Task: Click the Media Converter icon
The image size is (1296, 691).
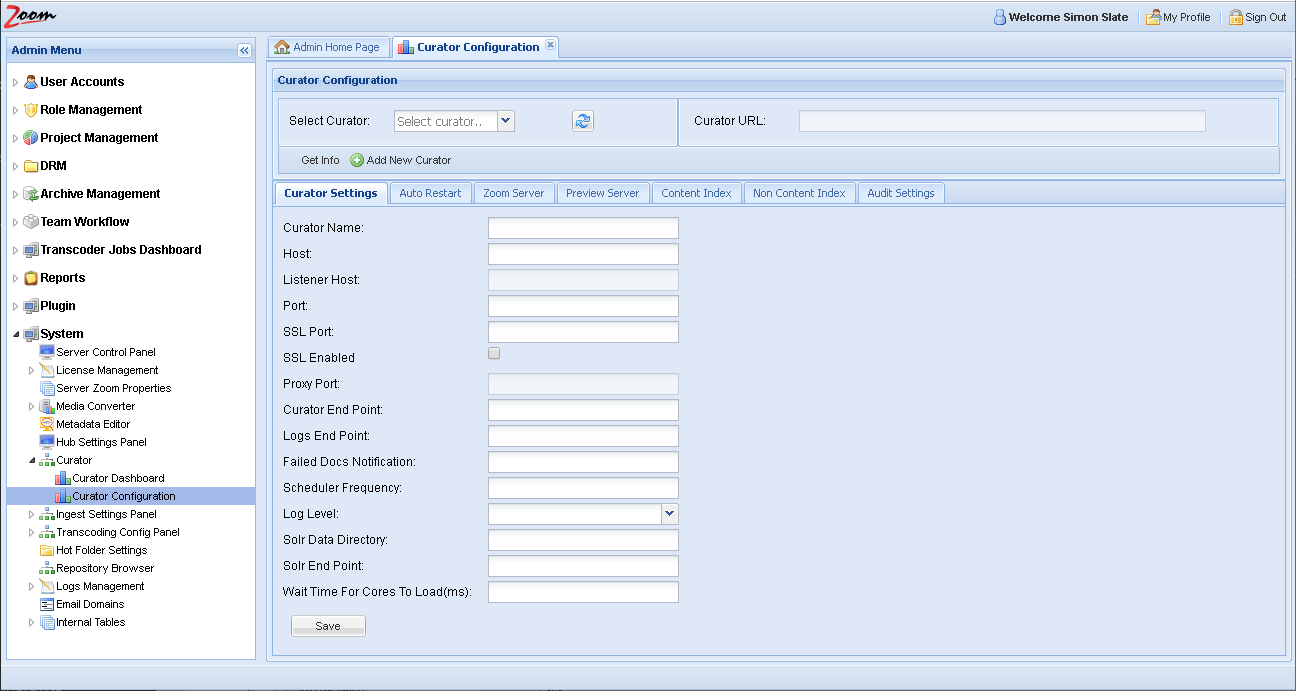Action: pos(47,406)
